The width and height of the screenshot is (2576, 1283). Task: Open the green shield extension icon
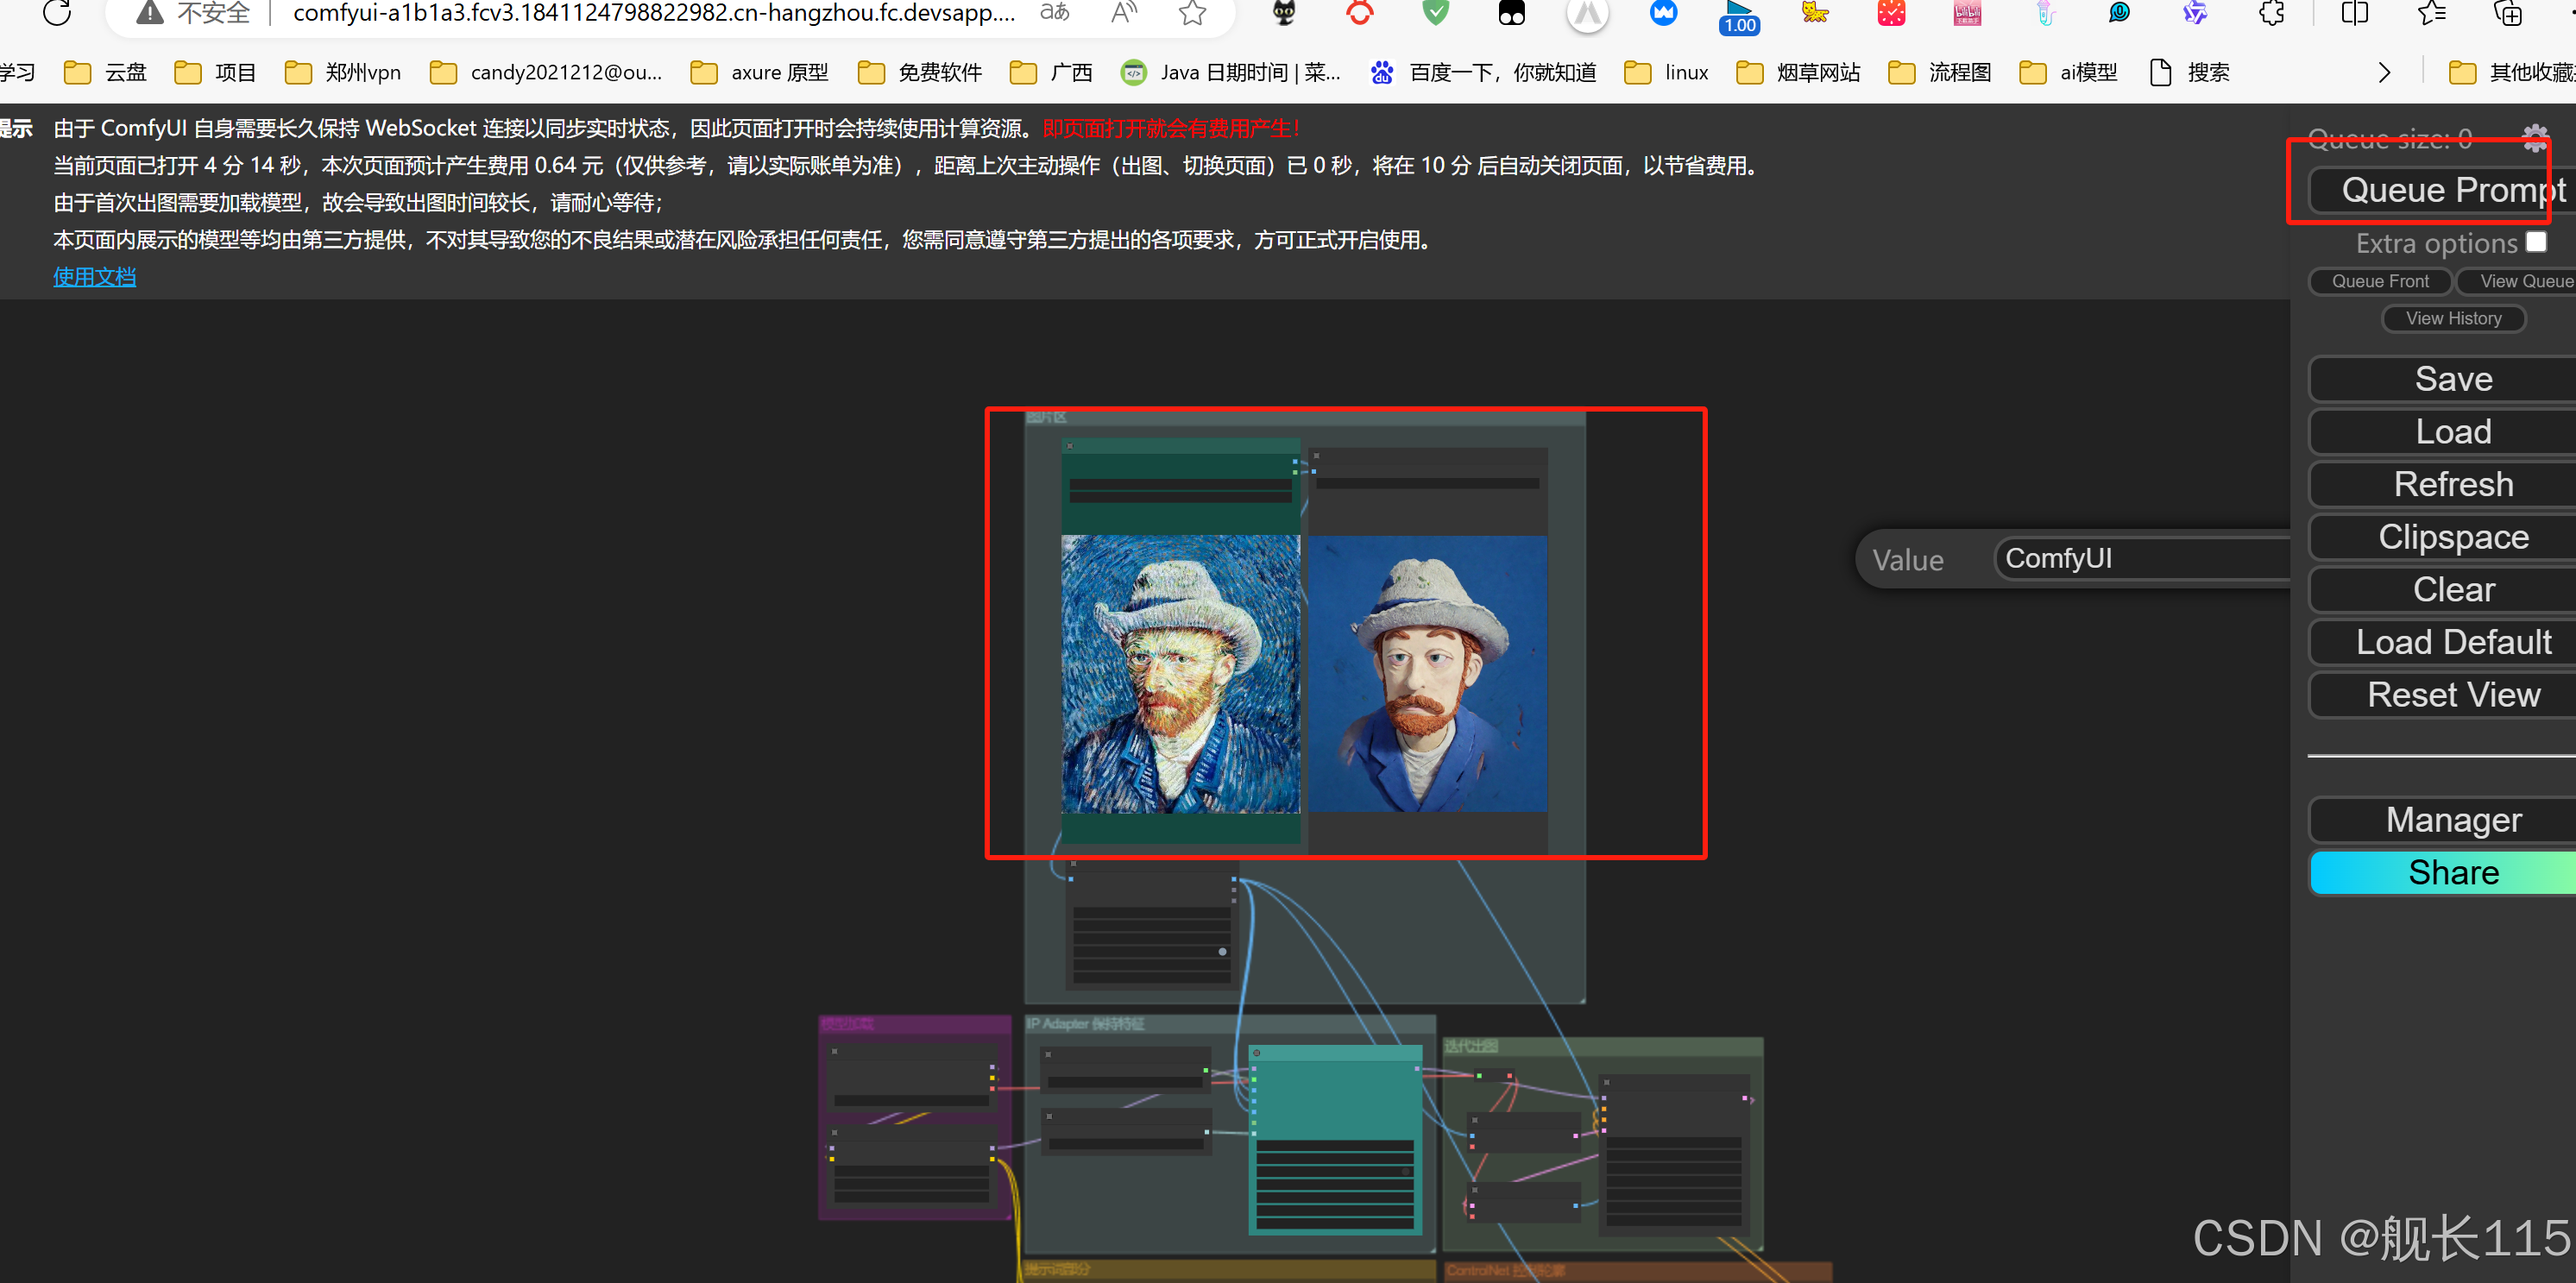[x=1436, y=13]
